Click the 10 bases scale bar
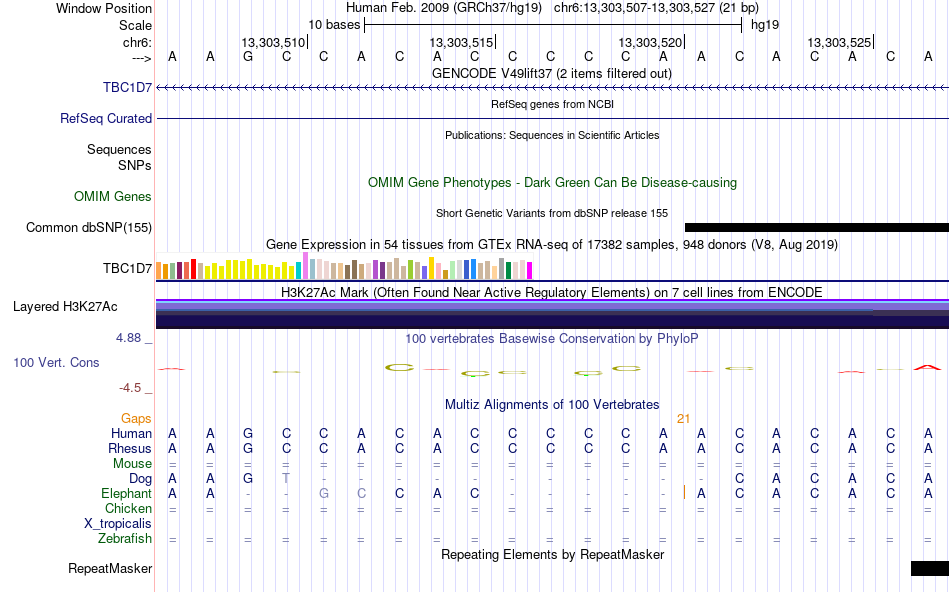Screen dimensions: 950x592 pos(553,25)
